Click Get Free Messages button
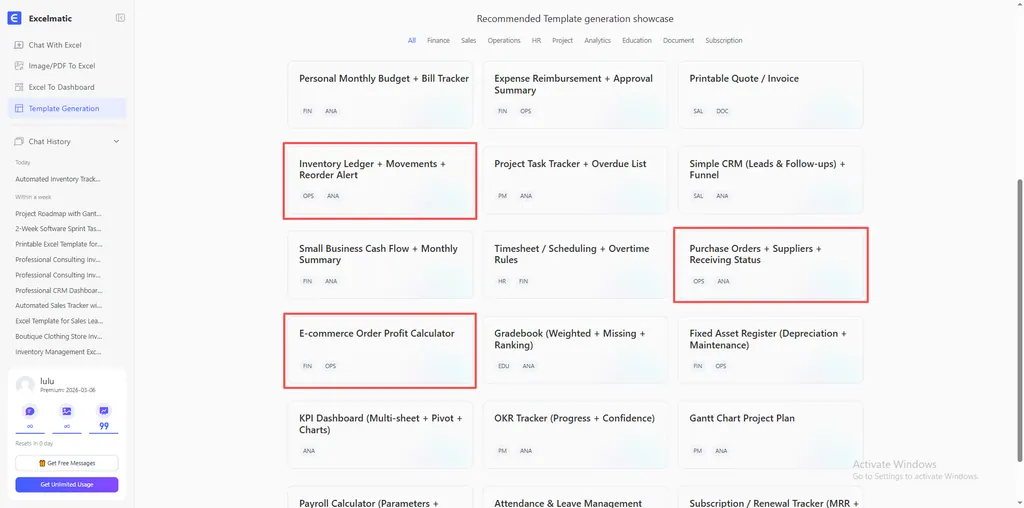 click(x=66, y=463)
